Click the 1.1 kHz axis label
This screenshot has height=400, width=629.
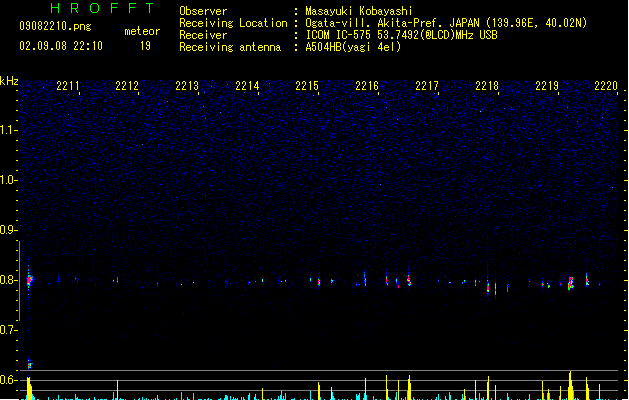(8, 130)
